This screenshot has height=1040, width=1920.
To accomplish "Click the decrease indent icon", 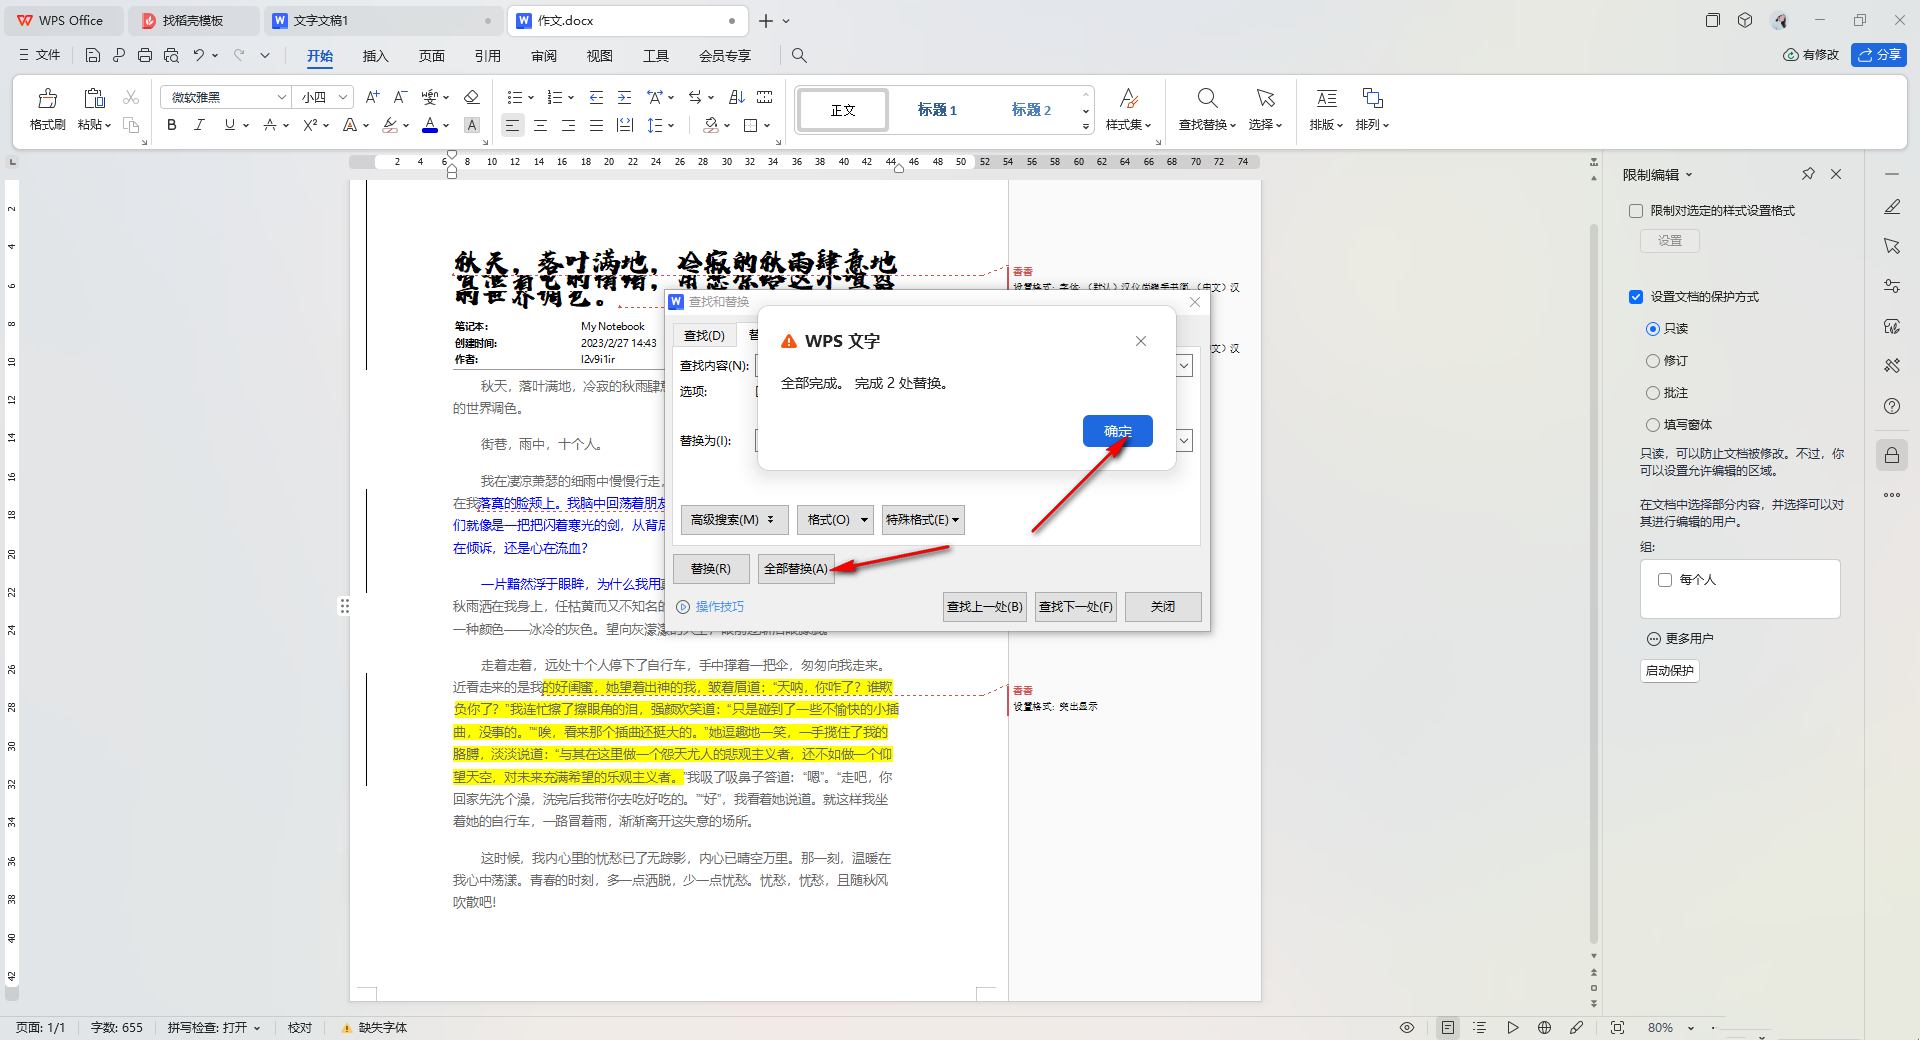I will 596,97.
